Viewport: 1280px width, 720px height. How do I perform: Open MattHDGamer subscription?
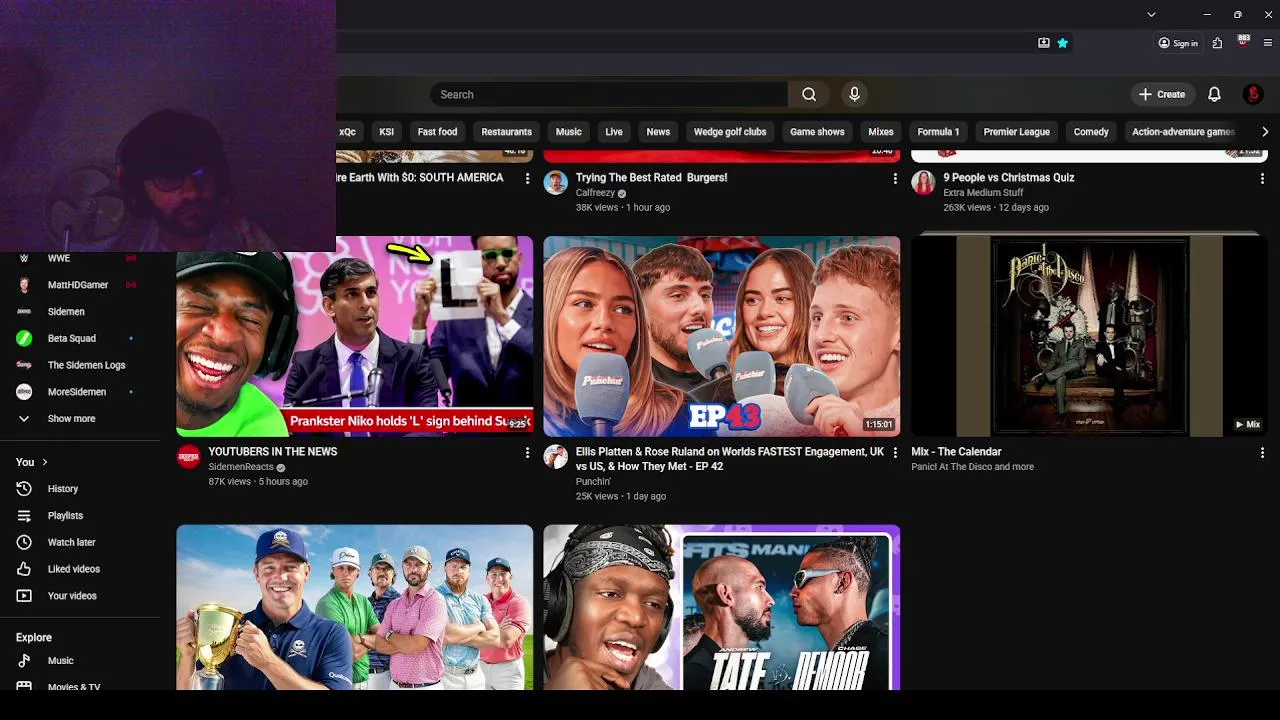[x=80, y=285]
